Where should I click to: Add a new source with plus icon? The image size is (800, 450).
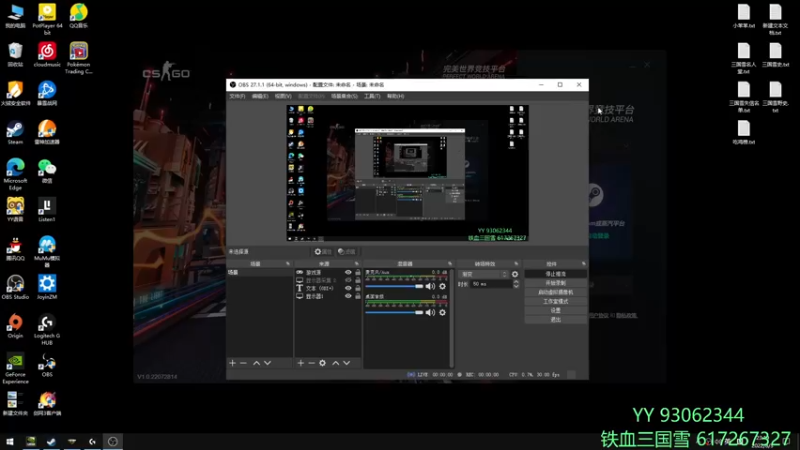pos(301,363)
